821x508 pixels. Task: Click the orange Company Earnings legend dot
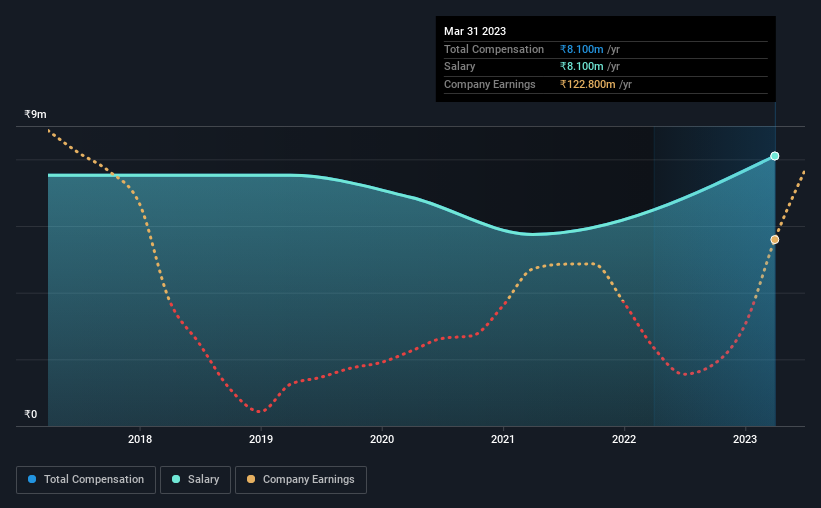(251, 479)
